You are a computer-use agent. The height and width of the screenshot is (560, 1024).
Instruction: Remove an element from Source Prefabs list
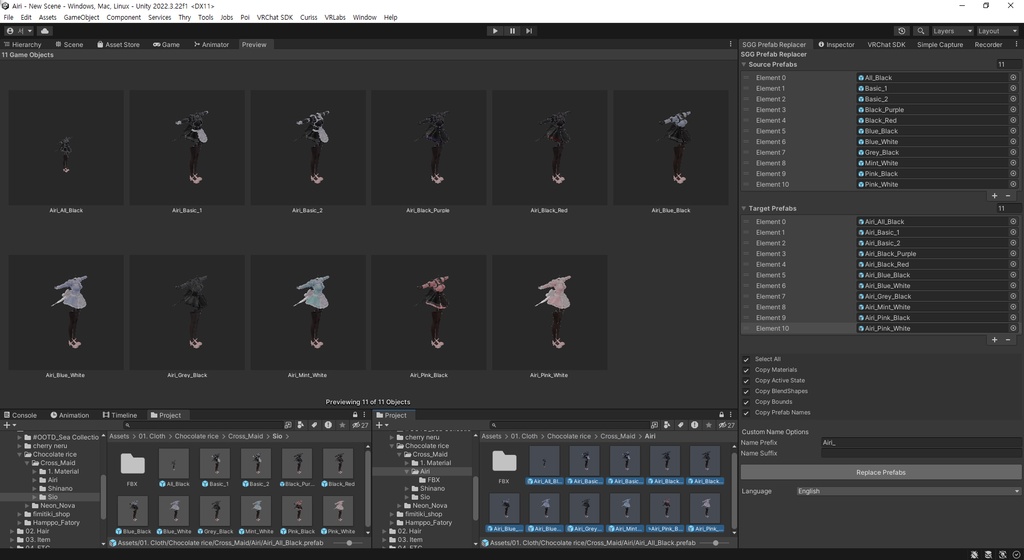[1008, 196]
